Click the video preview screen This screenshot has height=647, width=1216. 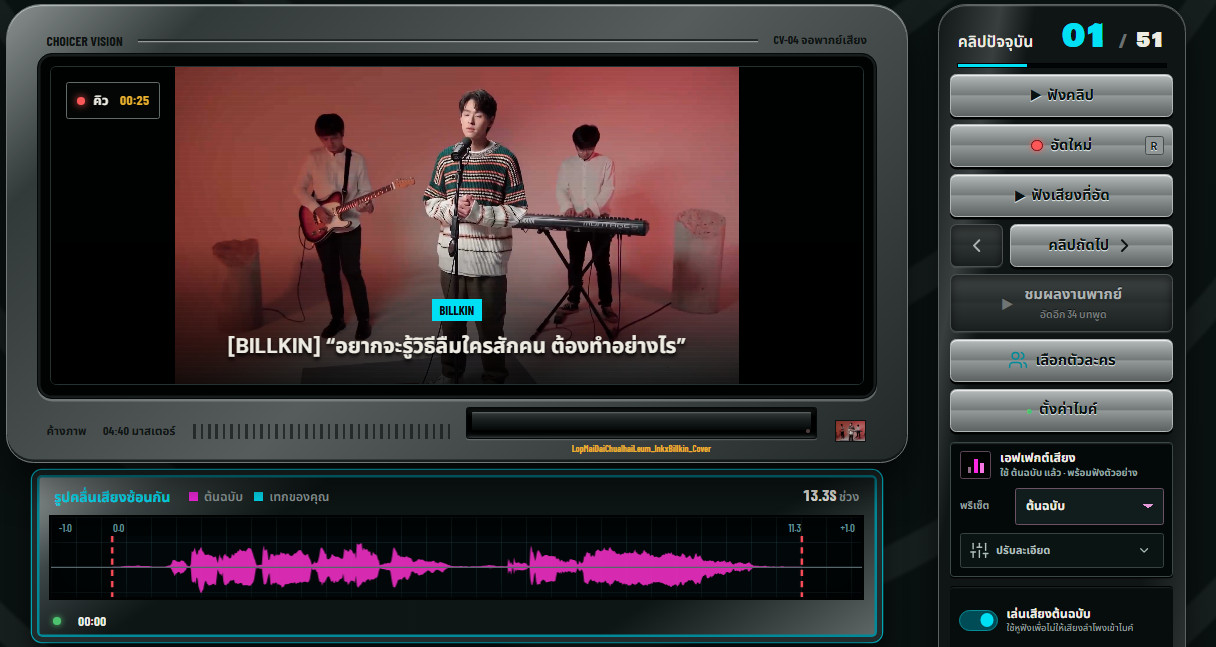pyautogui.click(x=457, y=225)
